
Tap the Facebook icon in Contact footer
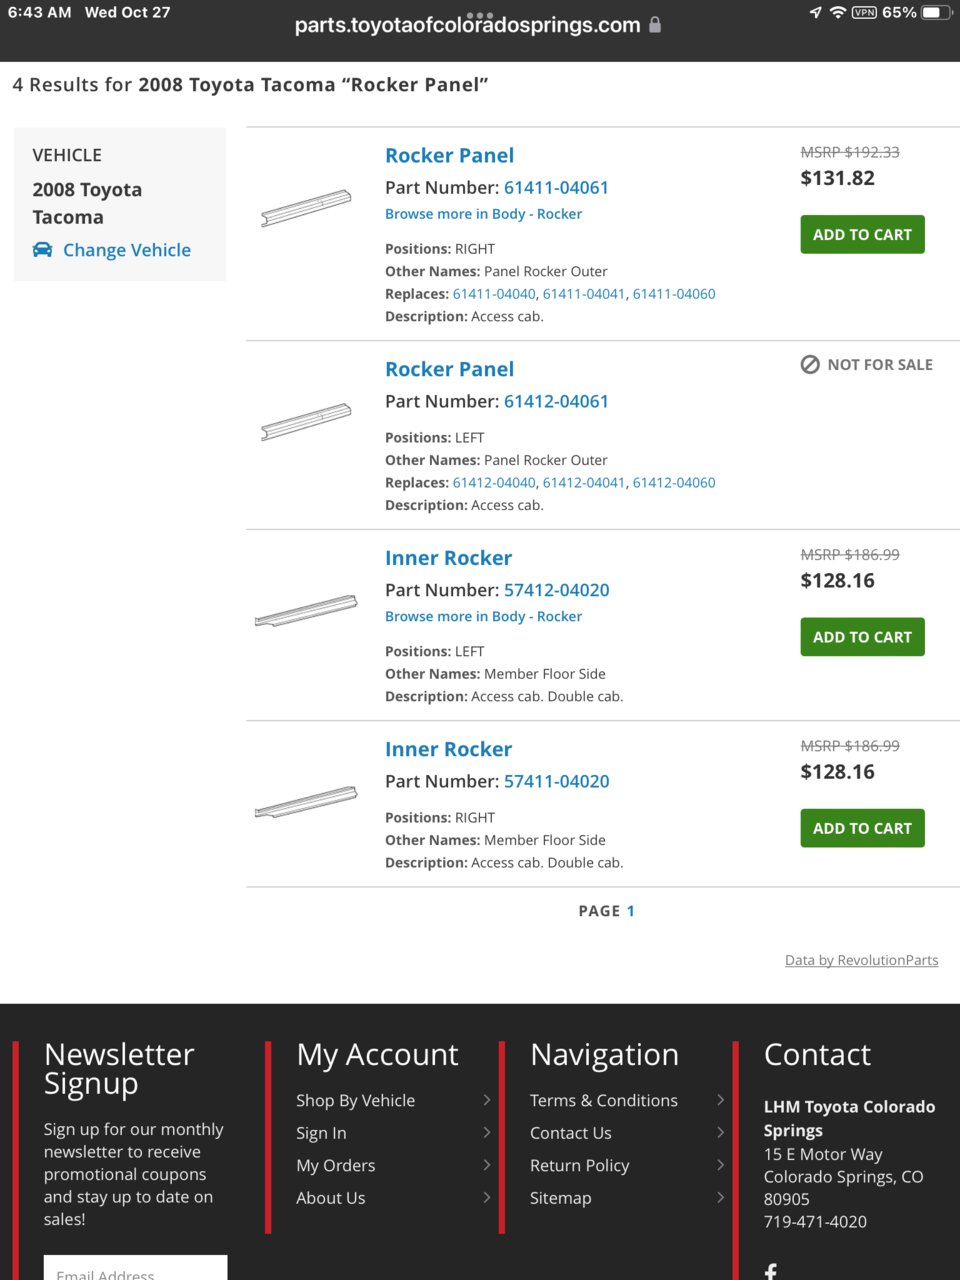771,1271
